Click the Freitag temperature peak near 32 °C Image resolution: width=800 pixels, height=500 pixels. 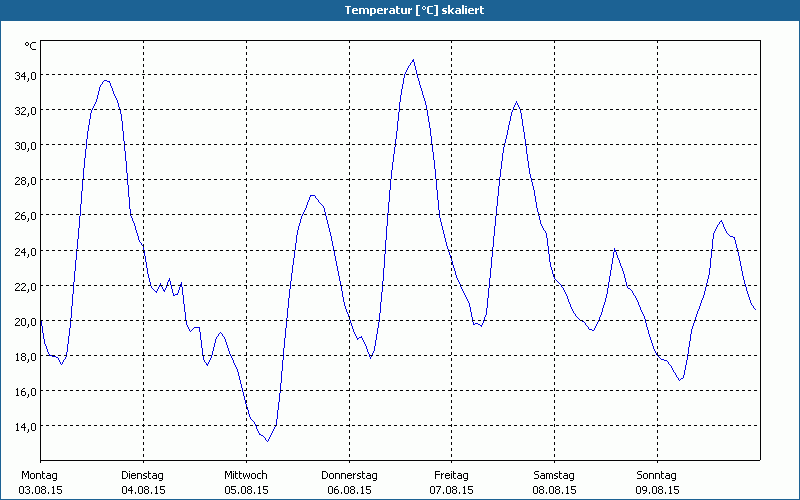(x=516, y=102)
